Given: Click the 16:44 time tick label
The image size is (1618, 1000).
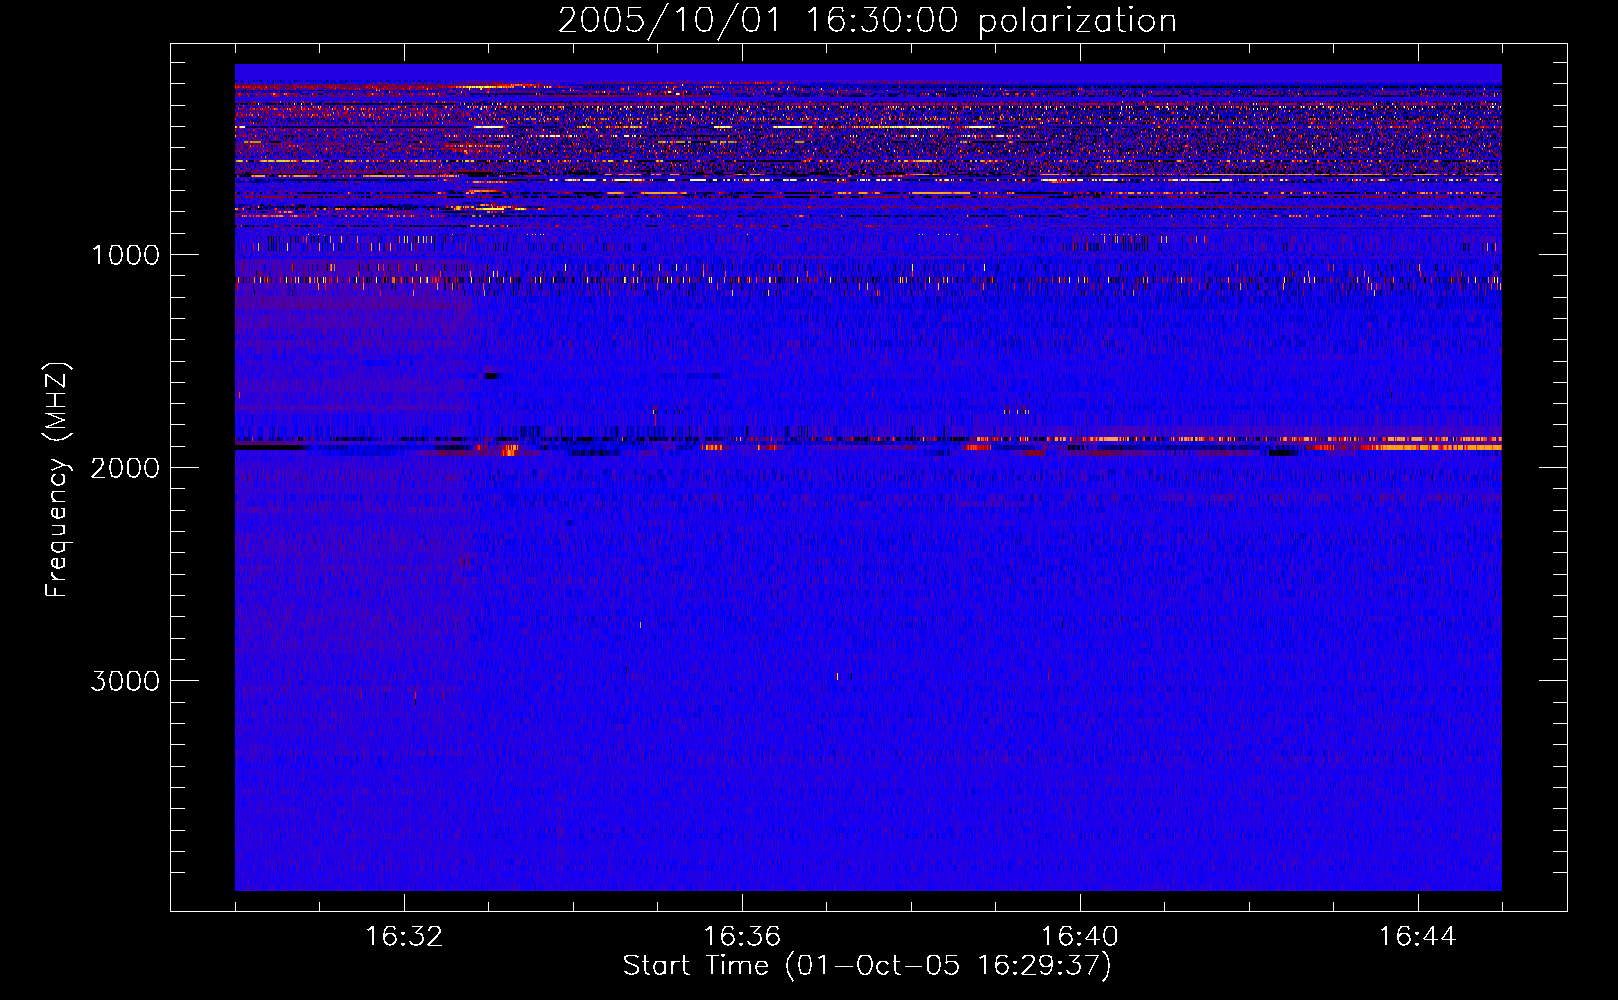Looking at the screenshot, I should [x=1417, y=937].
